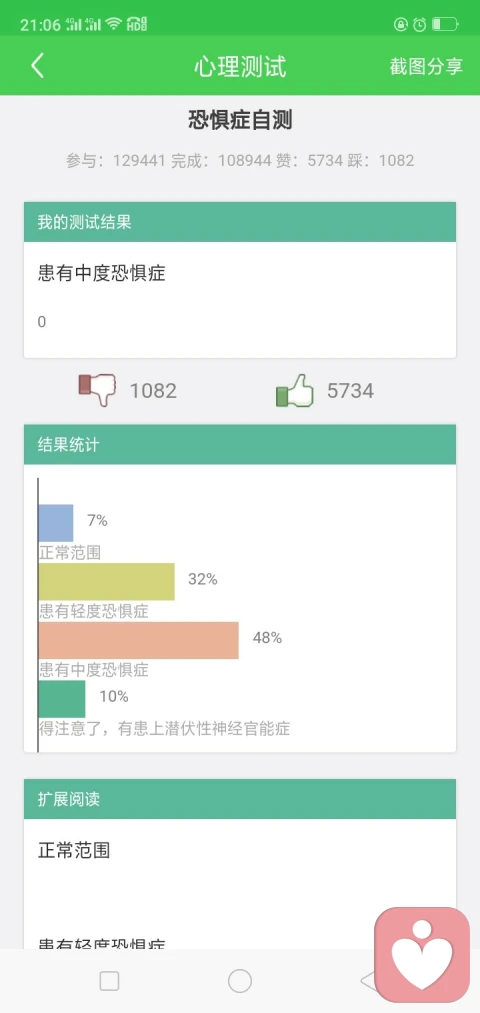Image resolution: width=480 pixels, height=1013 pixels.
Task: Tap the 5734 like count
Action: 350,391
